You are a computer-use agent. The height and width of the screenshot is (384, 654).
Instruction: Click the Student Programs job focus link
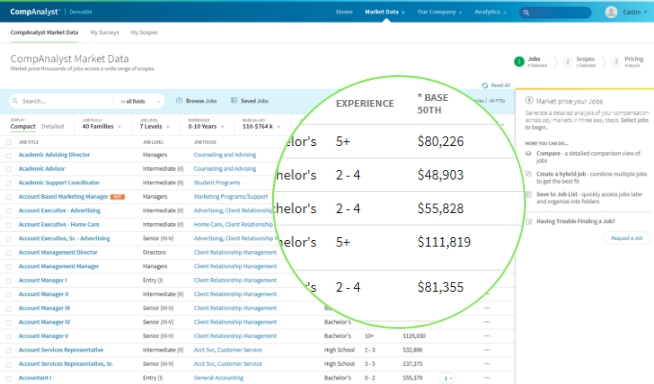[x=217, y=183]
